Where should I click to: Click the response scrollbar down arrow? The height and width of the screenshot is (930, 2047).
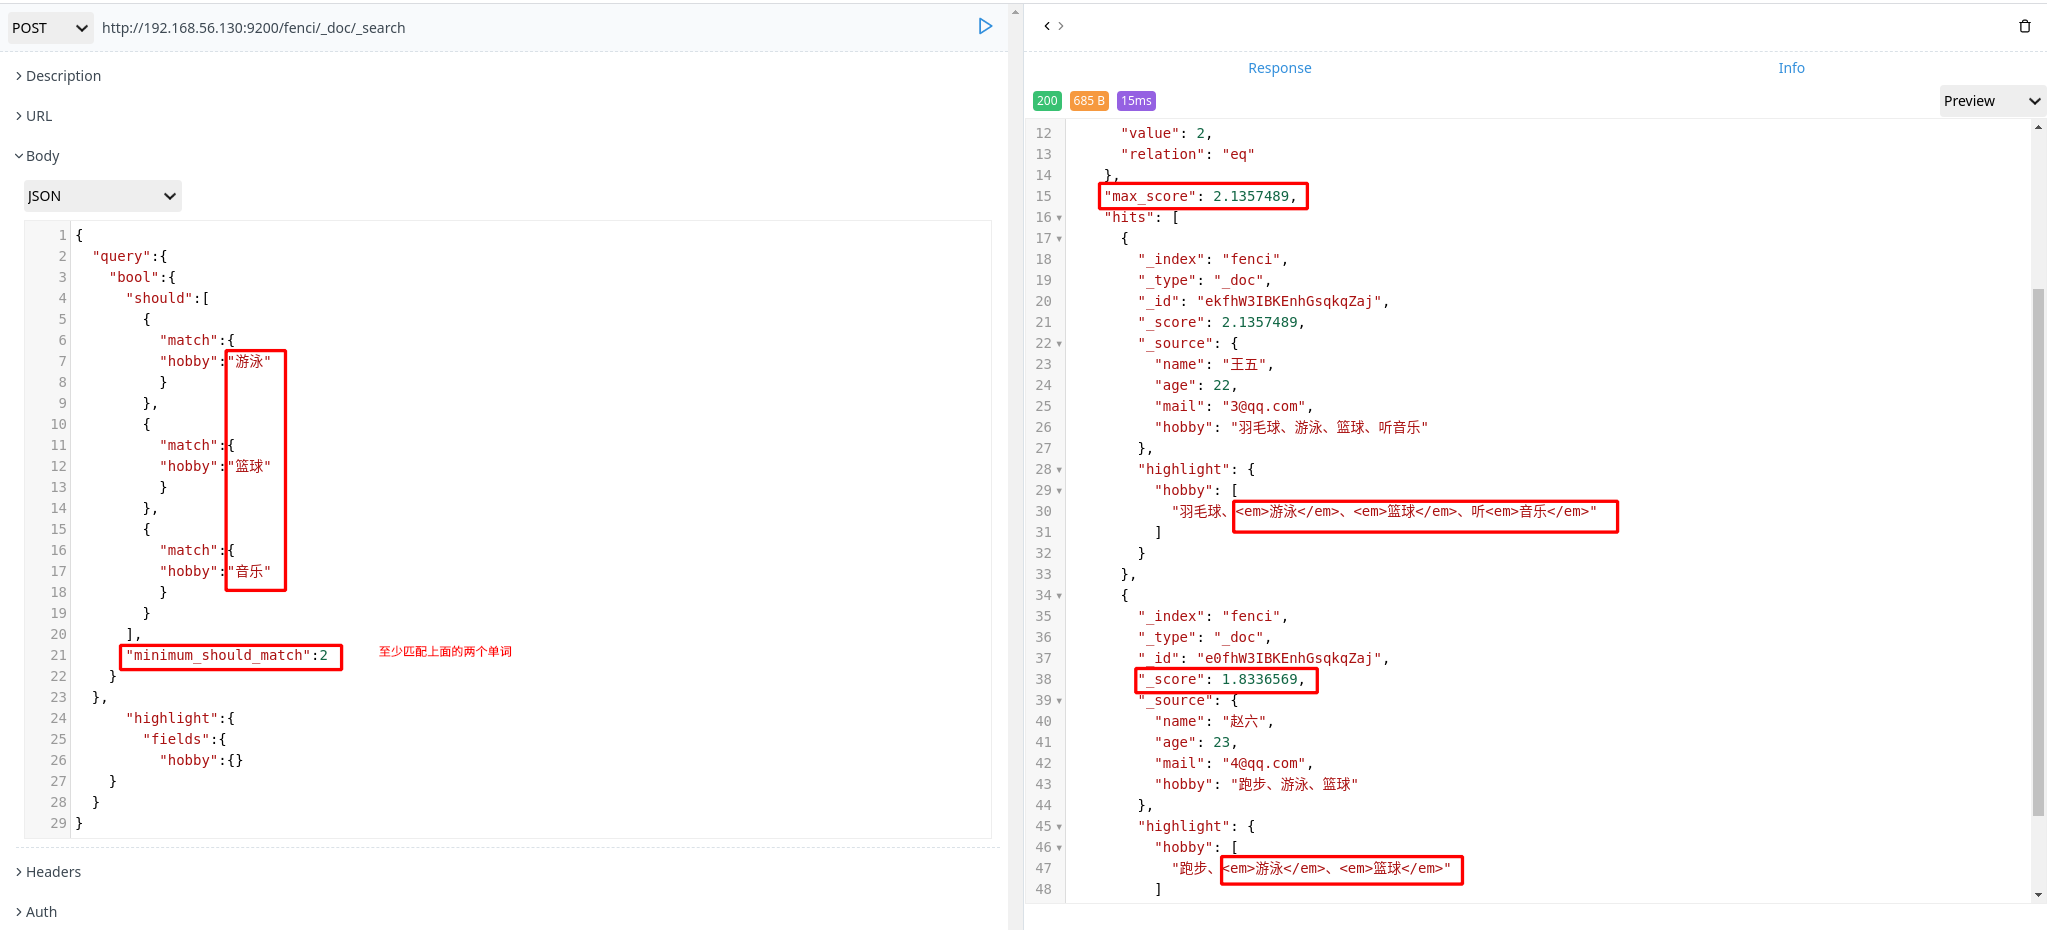pos(2038,895)
